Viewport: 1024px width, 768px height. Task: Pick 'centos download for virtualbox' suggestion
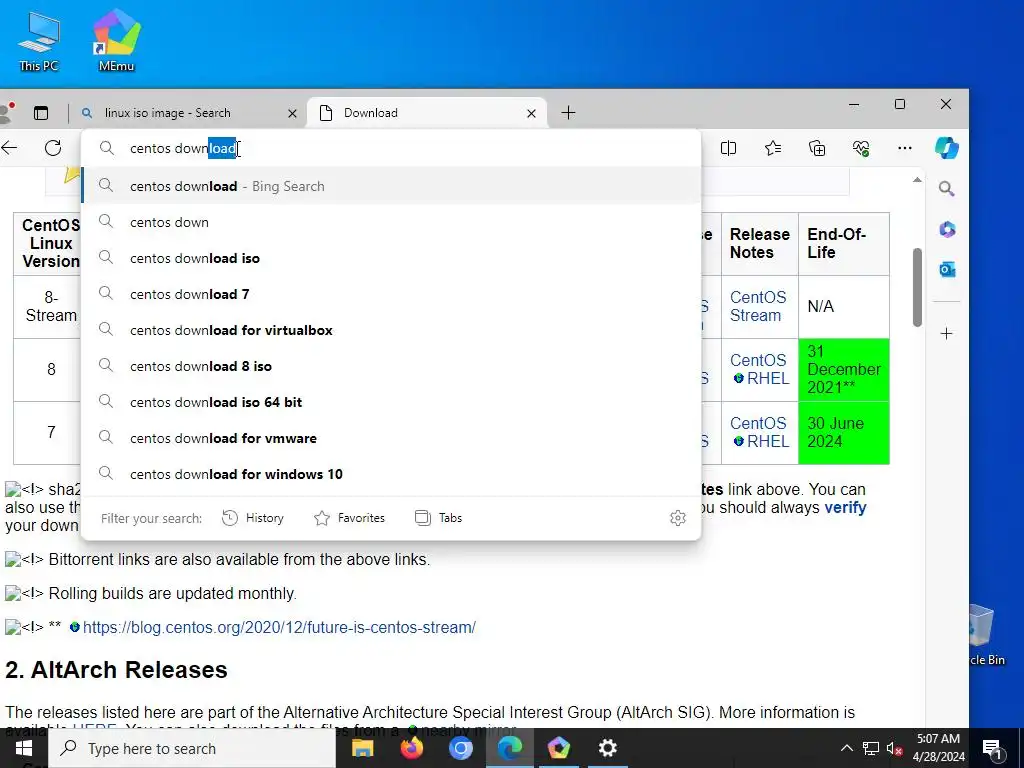[x=391, y=330]
